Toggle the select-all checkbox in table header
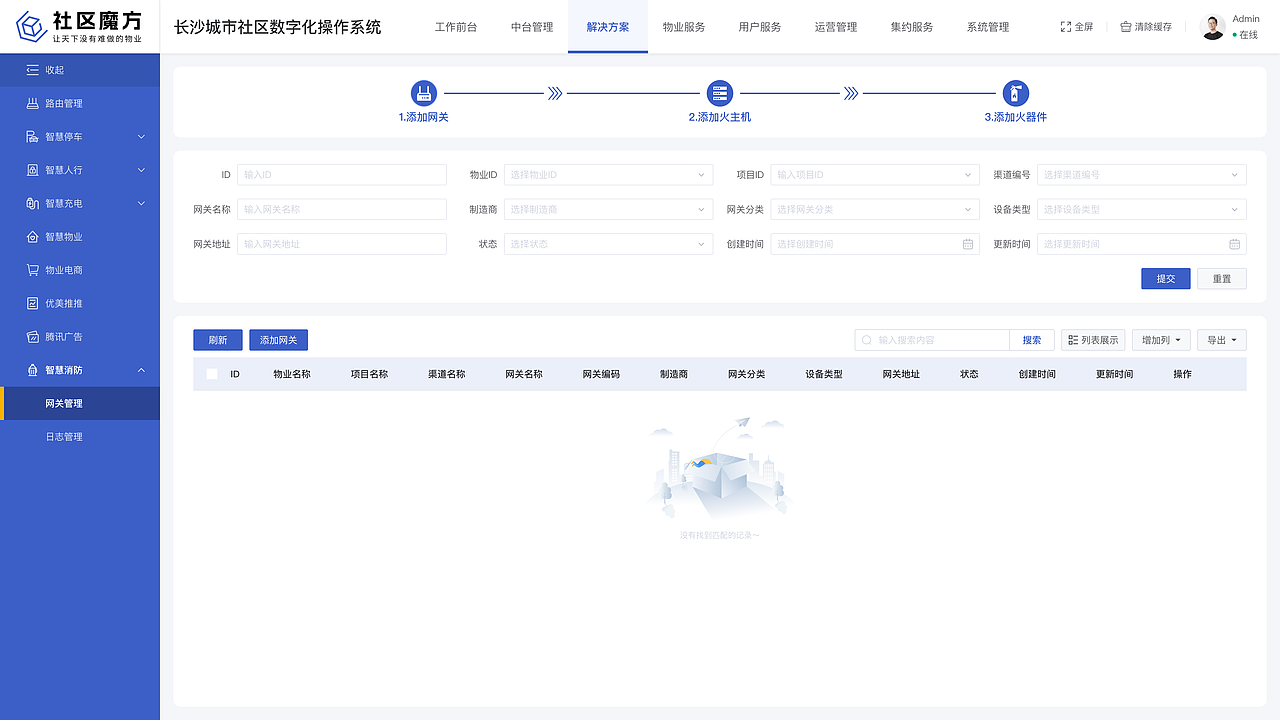The image size is (1280, 720). pos(213,373)
